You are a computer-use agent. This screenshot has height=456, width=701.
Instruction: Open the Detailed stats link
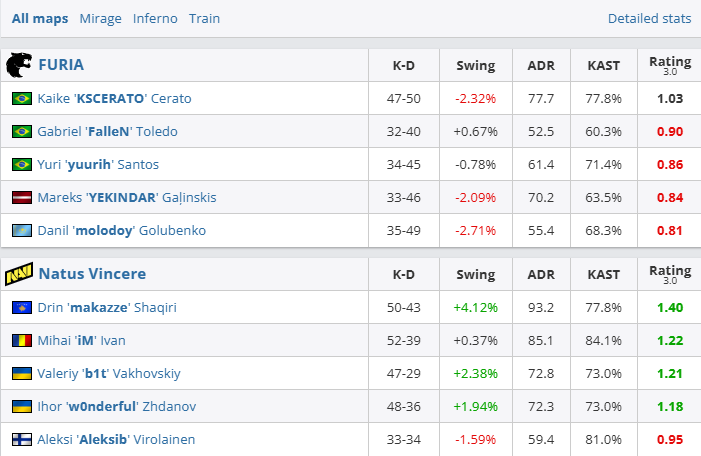(x=649, y=18)
